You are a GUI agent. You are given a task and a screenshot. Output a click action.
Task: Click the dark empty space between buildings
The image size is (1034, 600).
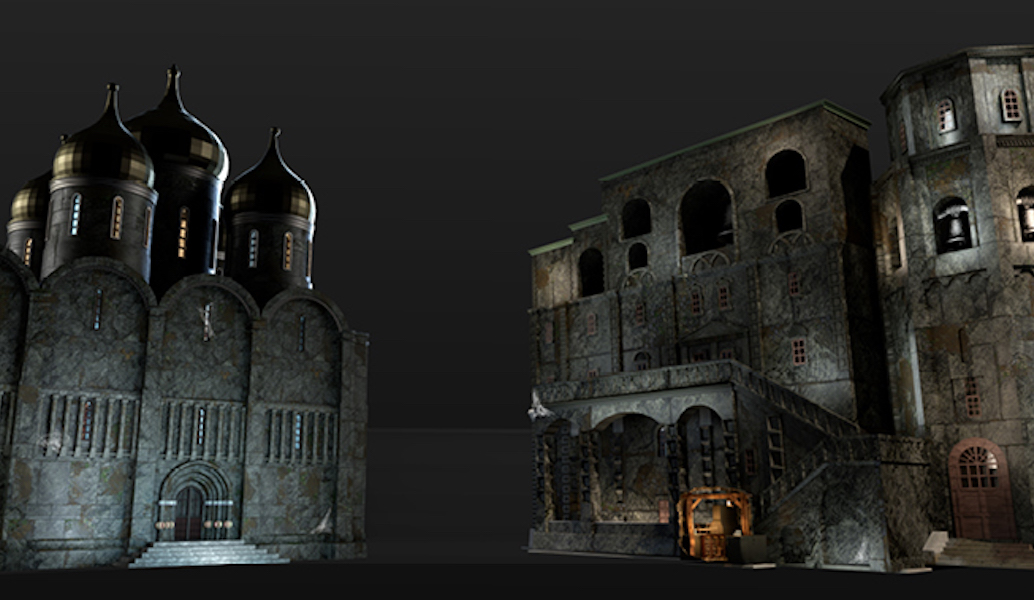click(x=450, y=300)
